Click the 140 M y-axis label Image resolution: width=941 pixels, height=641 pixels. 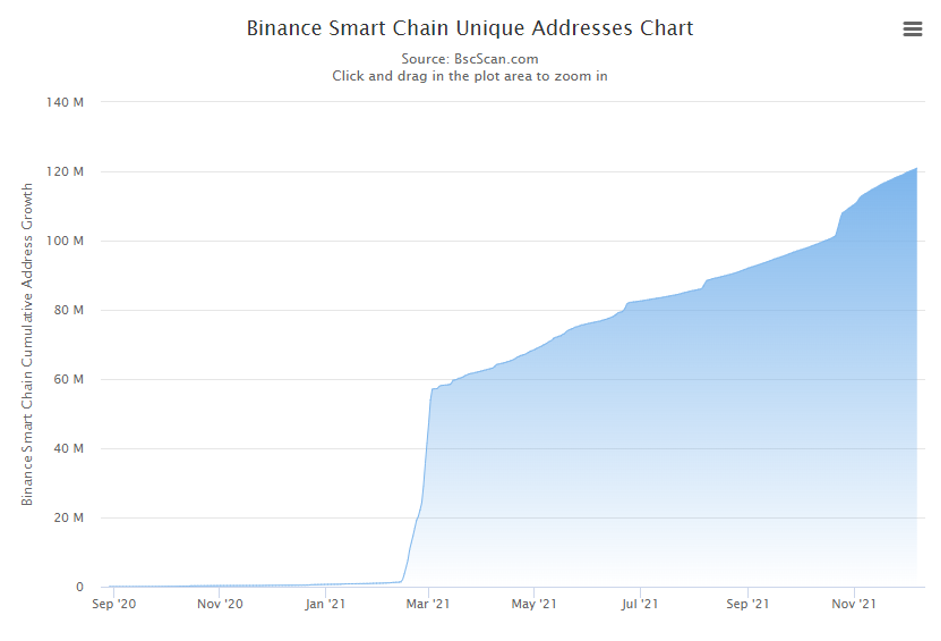(64, 103)
